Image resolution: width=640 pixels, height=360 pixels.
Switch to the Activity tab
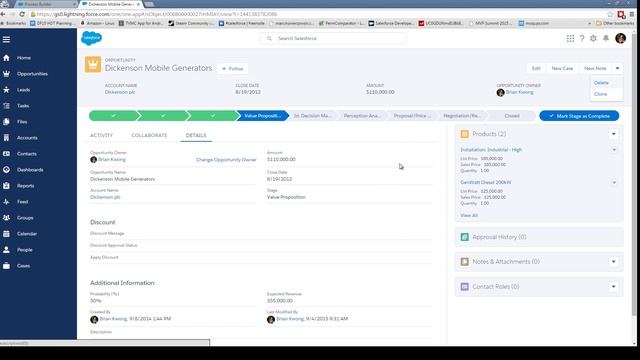(101, 136)
